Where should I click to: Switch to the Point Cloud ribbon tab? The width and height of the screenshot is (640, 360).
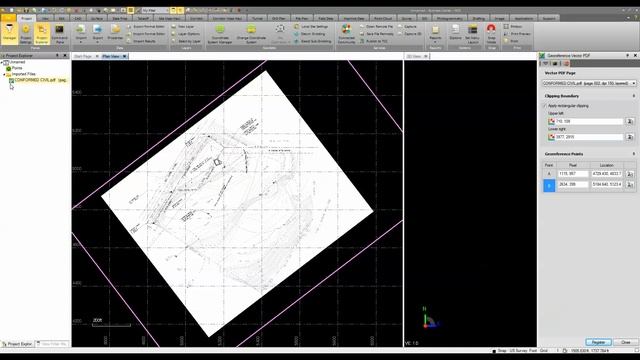(383, 18)
